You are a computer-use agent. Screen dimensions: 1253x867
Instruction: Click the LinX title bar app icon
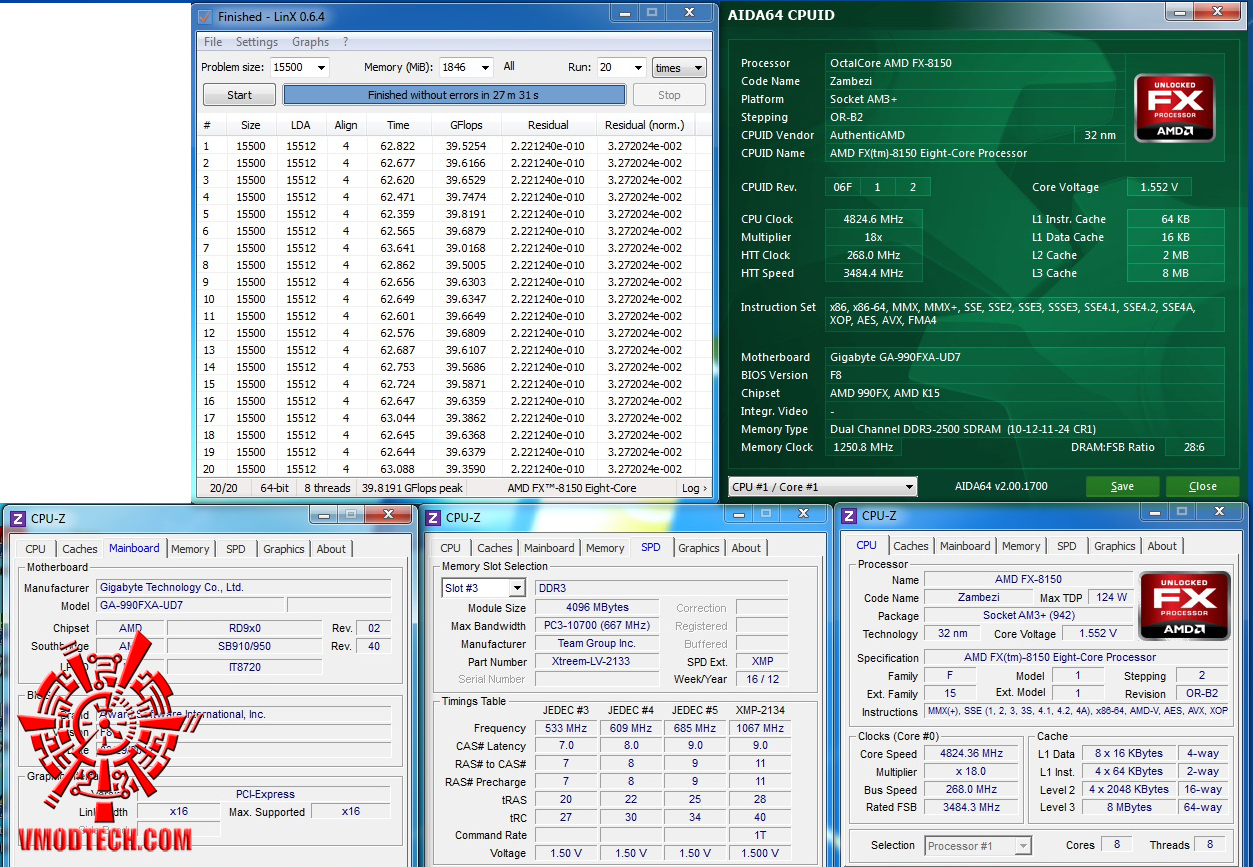click(205, 16)
